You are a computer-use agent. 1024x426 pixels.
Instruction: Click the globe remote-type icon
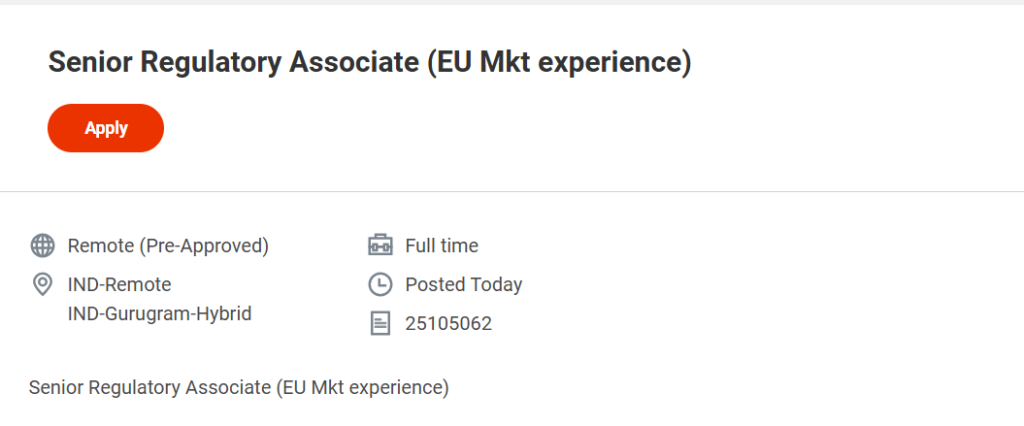point(42,246)
